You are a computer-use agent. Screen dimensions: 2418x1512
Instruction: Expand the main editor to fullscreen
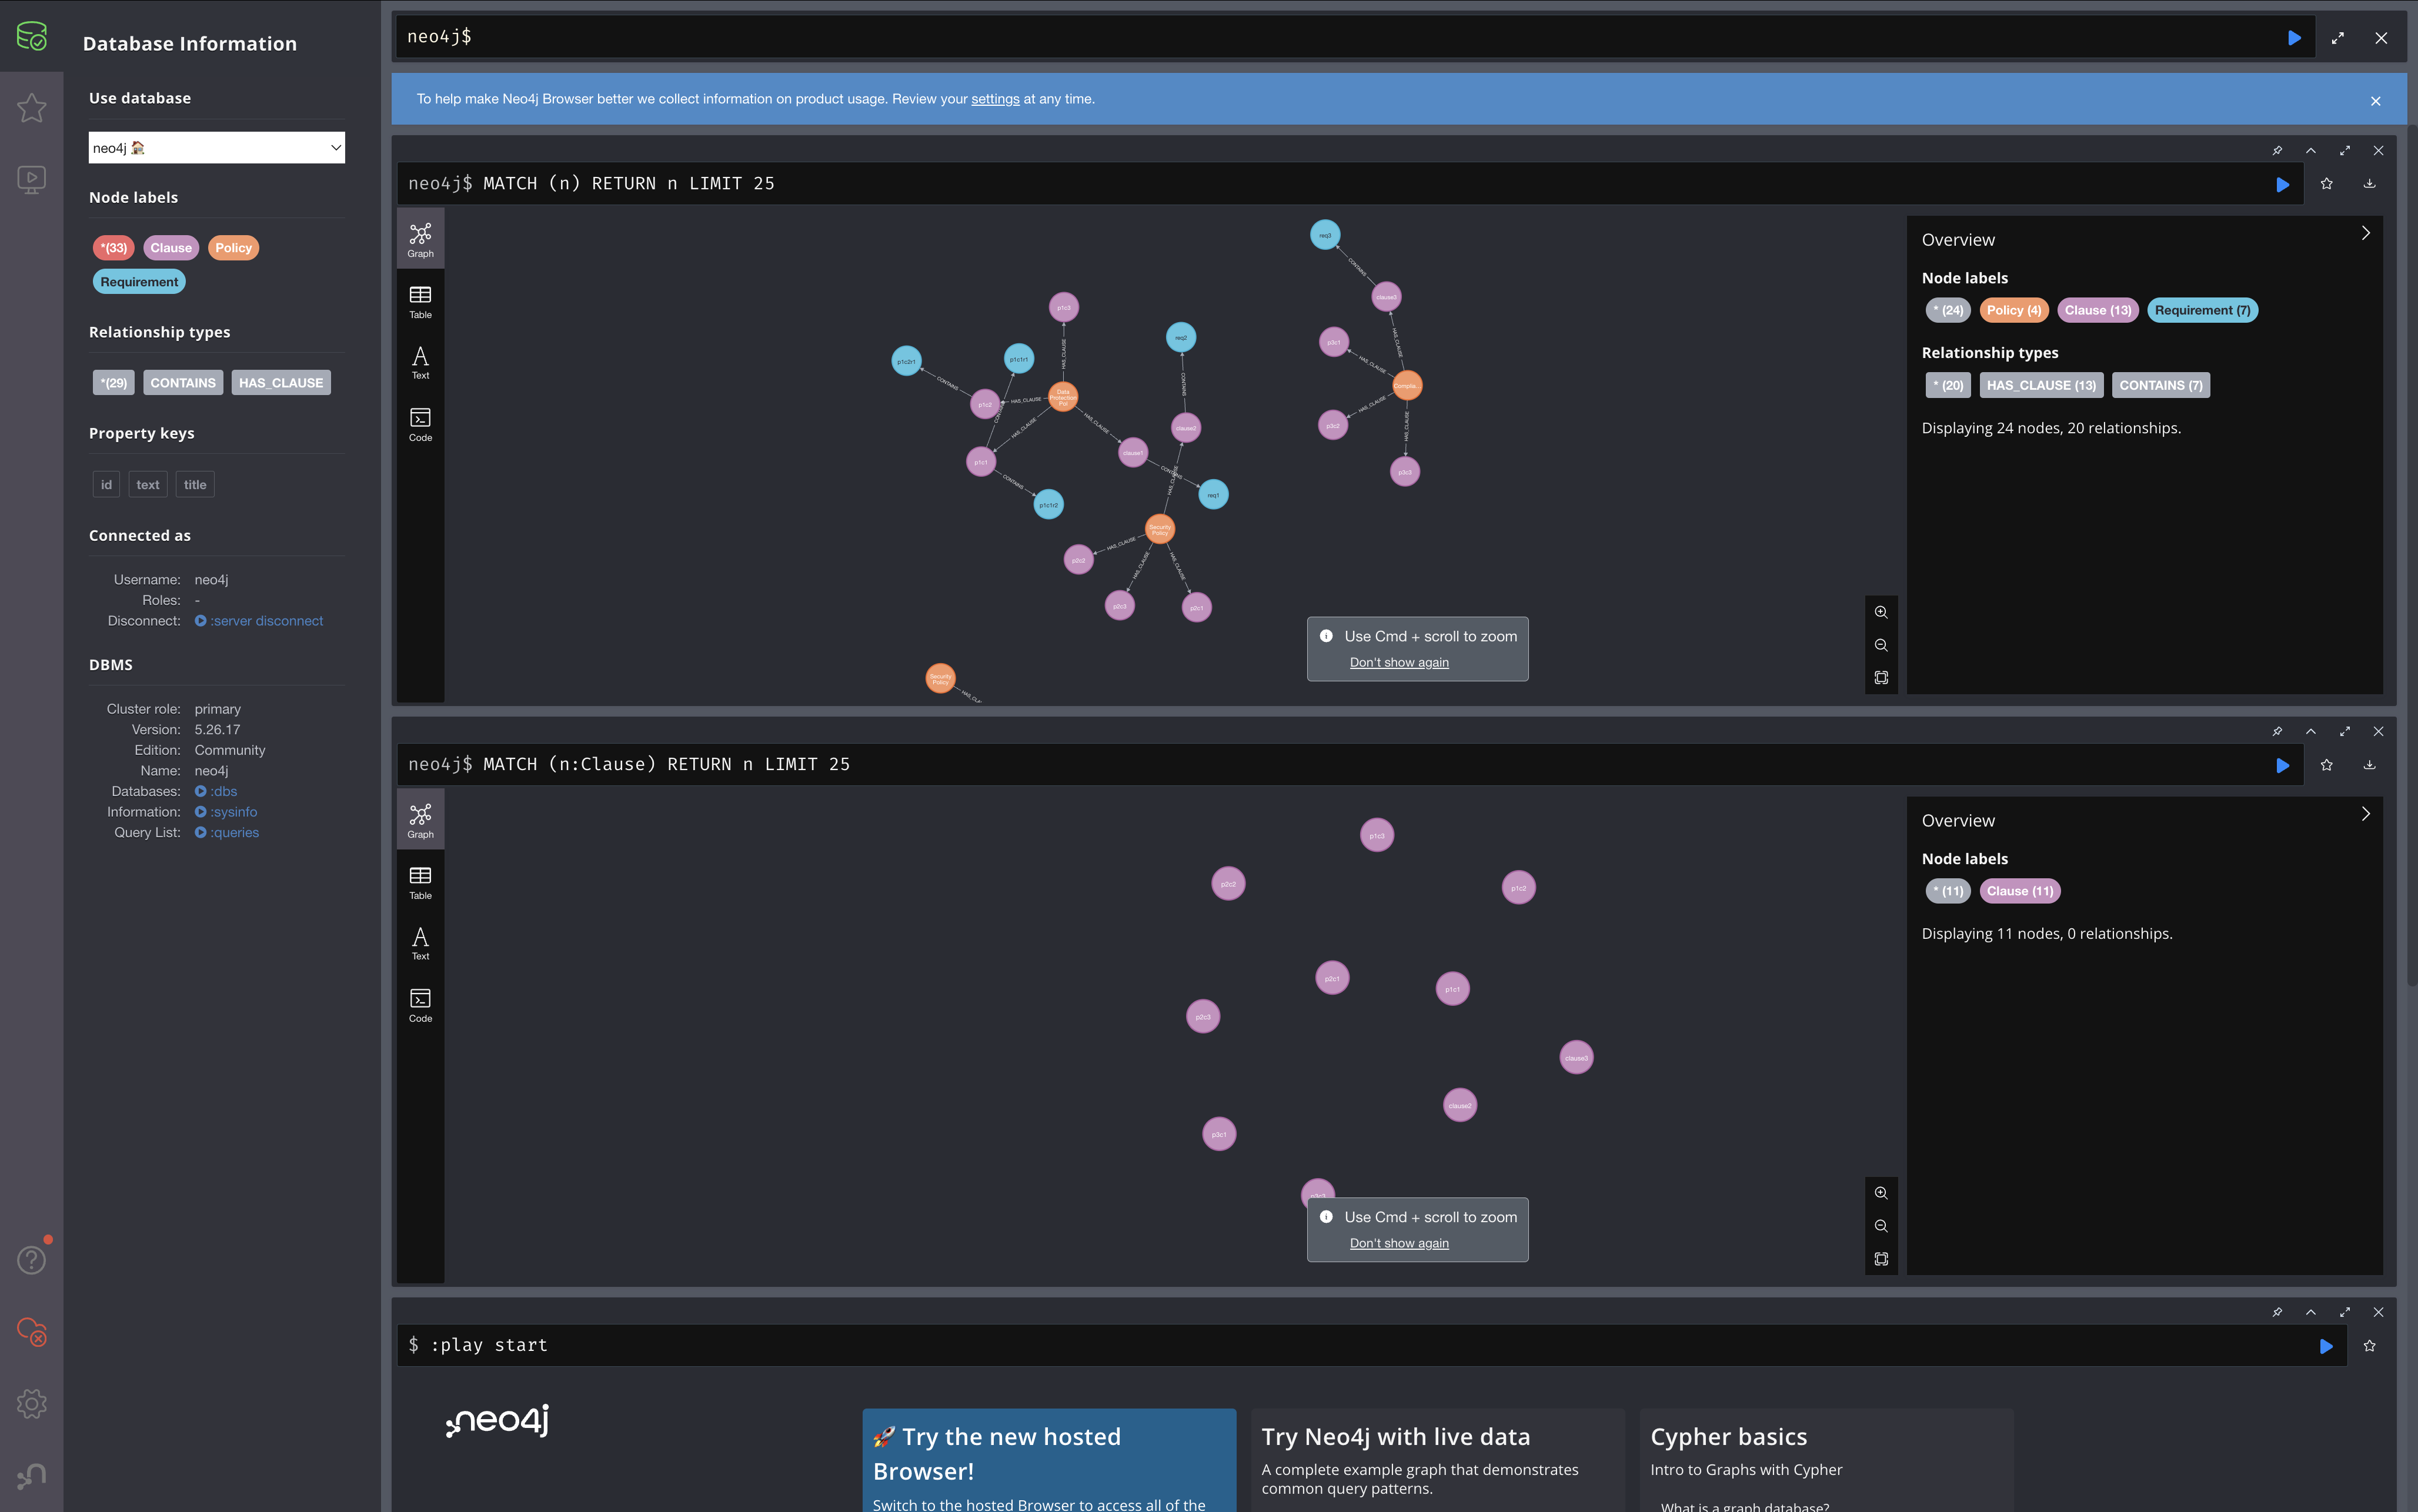point(2338,38)
